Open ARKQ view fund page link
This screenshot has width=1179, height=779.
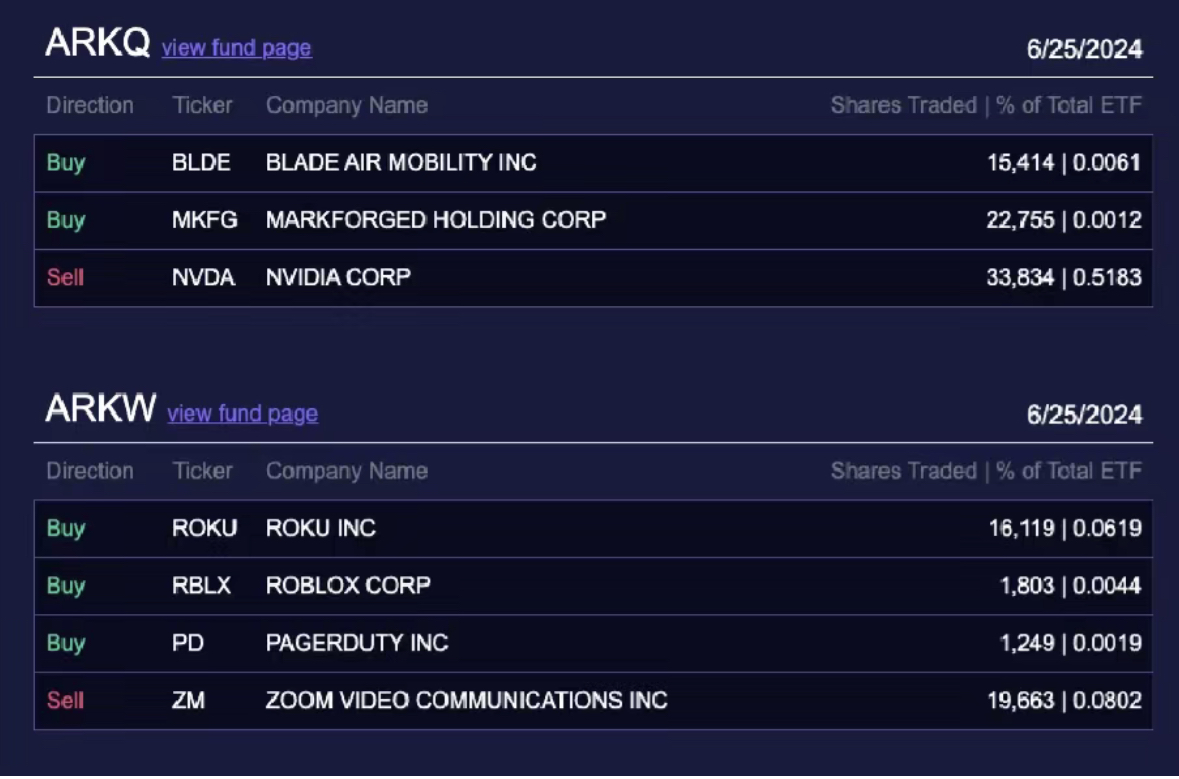(236, 48)
